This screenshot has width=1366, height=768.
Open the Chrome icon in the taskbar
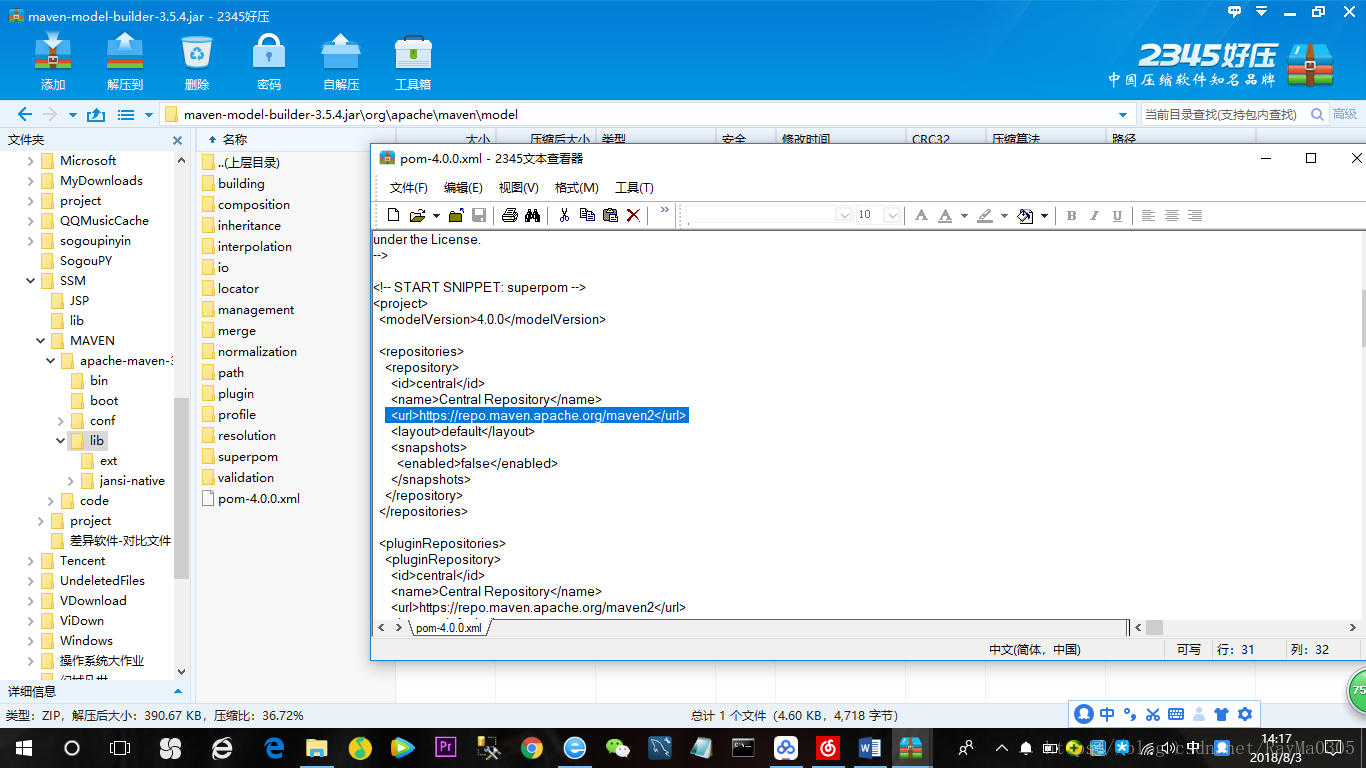coord(531,747)
